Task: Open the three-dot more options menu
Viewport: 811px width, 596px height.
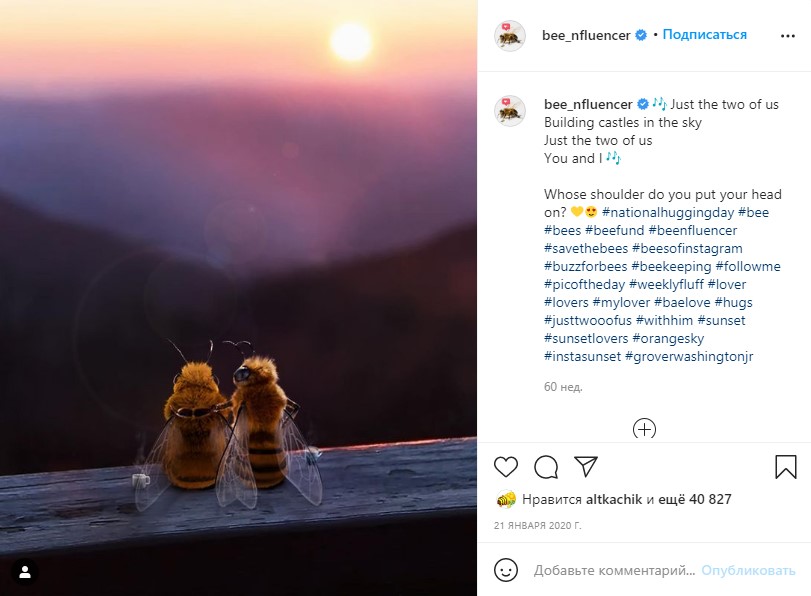Action: pyautogui.click(x=787, y=35)
